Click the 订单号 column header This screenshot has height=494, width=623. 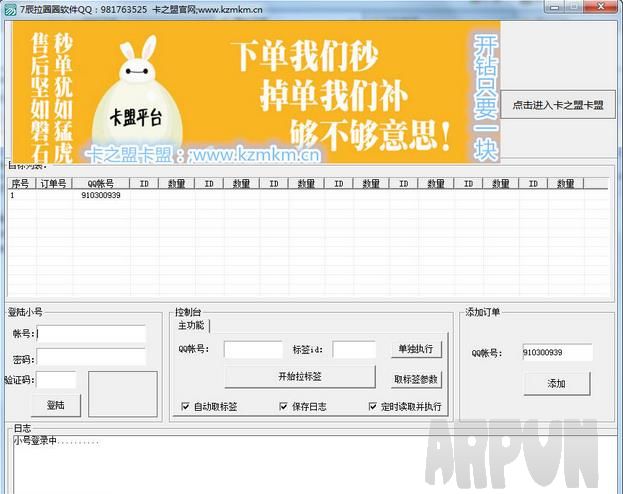54,184
